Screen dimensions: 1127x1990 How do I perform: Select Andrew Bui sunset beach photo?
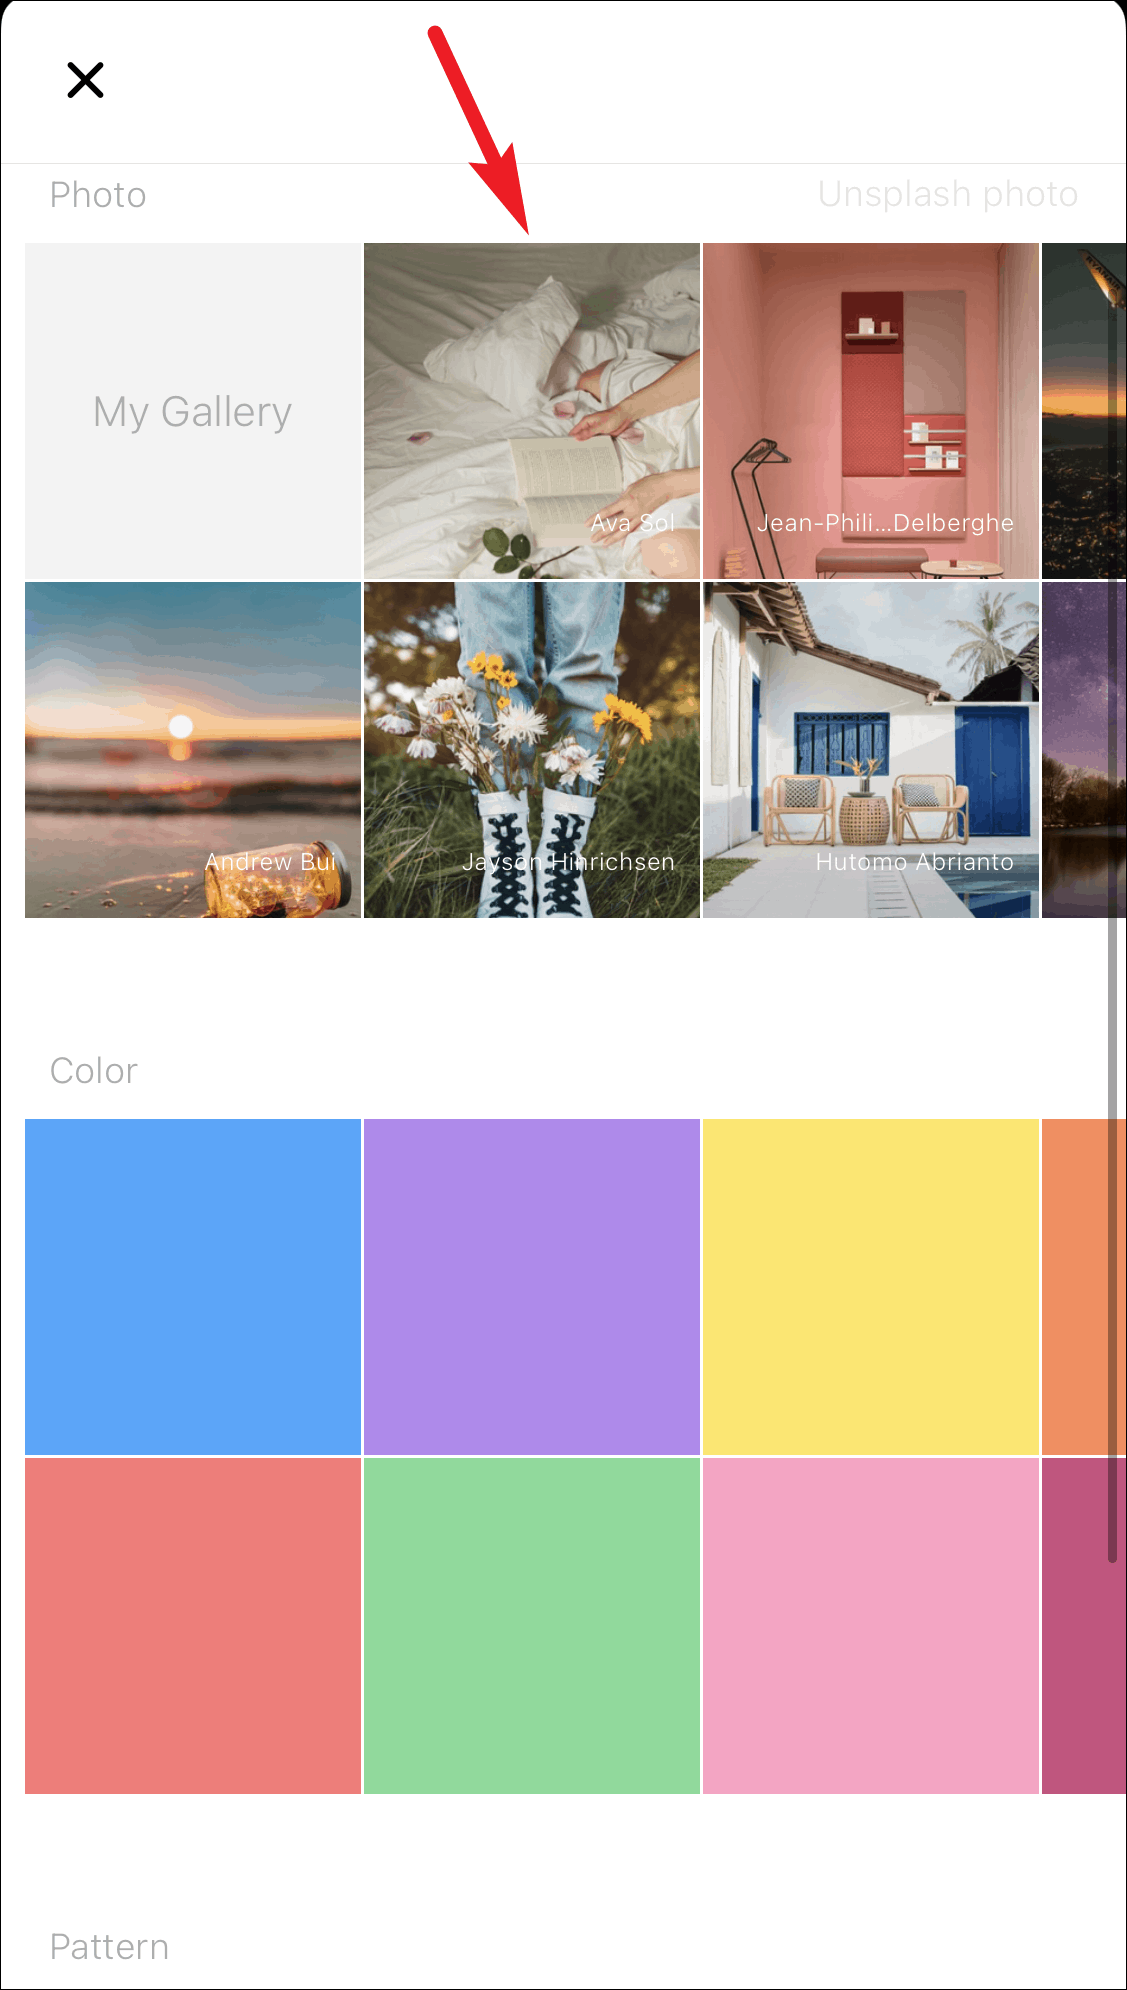coord(193,750)
